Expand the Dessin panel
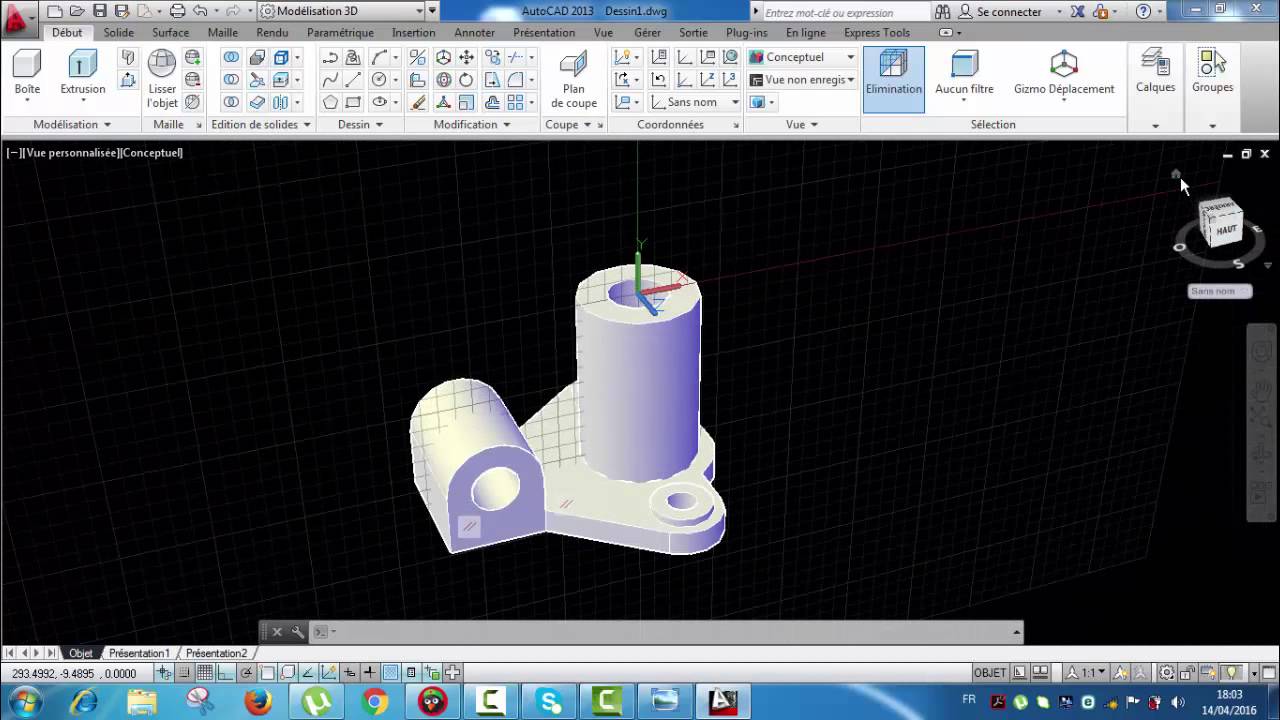 (x=361, y=125)
